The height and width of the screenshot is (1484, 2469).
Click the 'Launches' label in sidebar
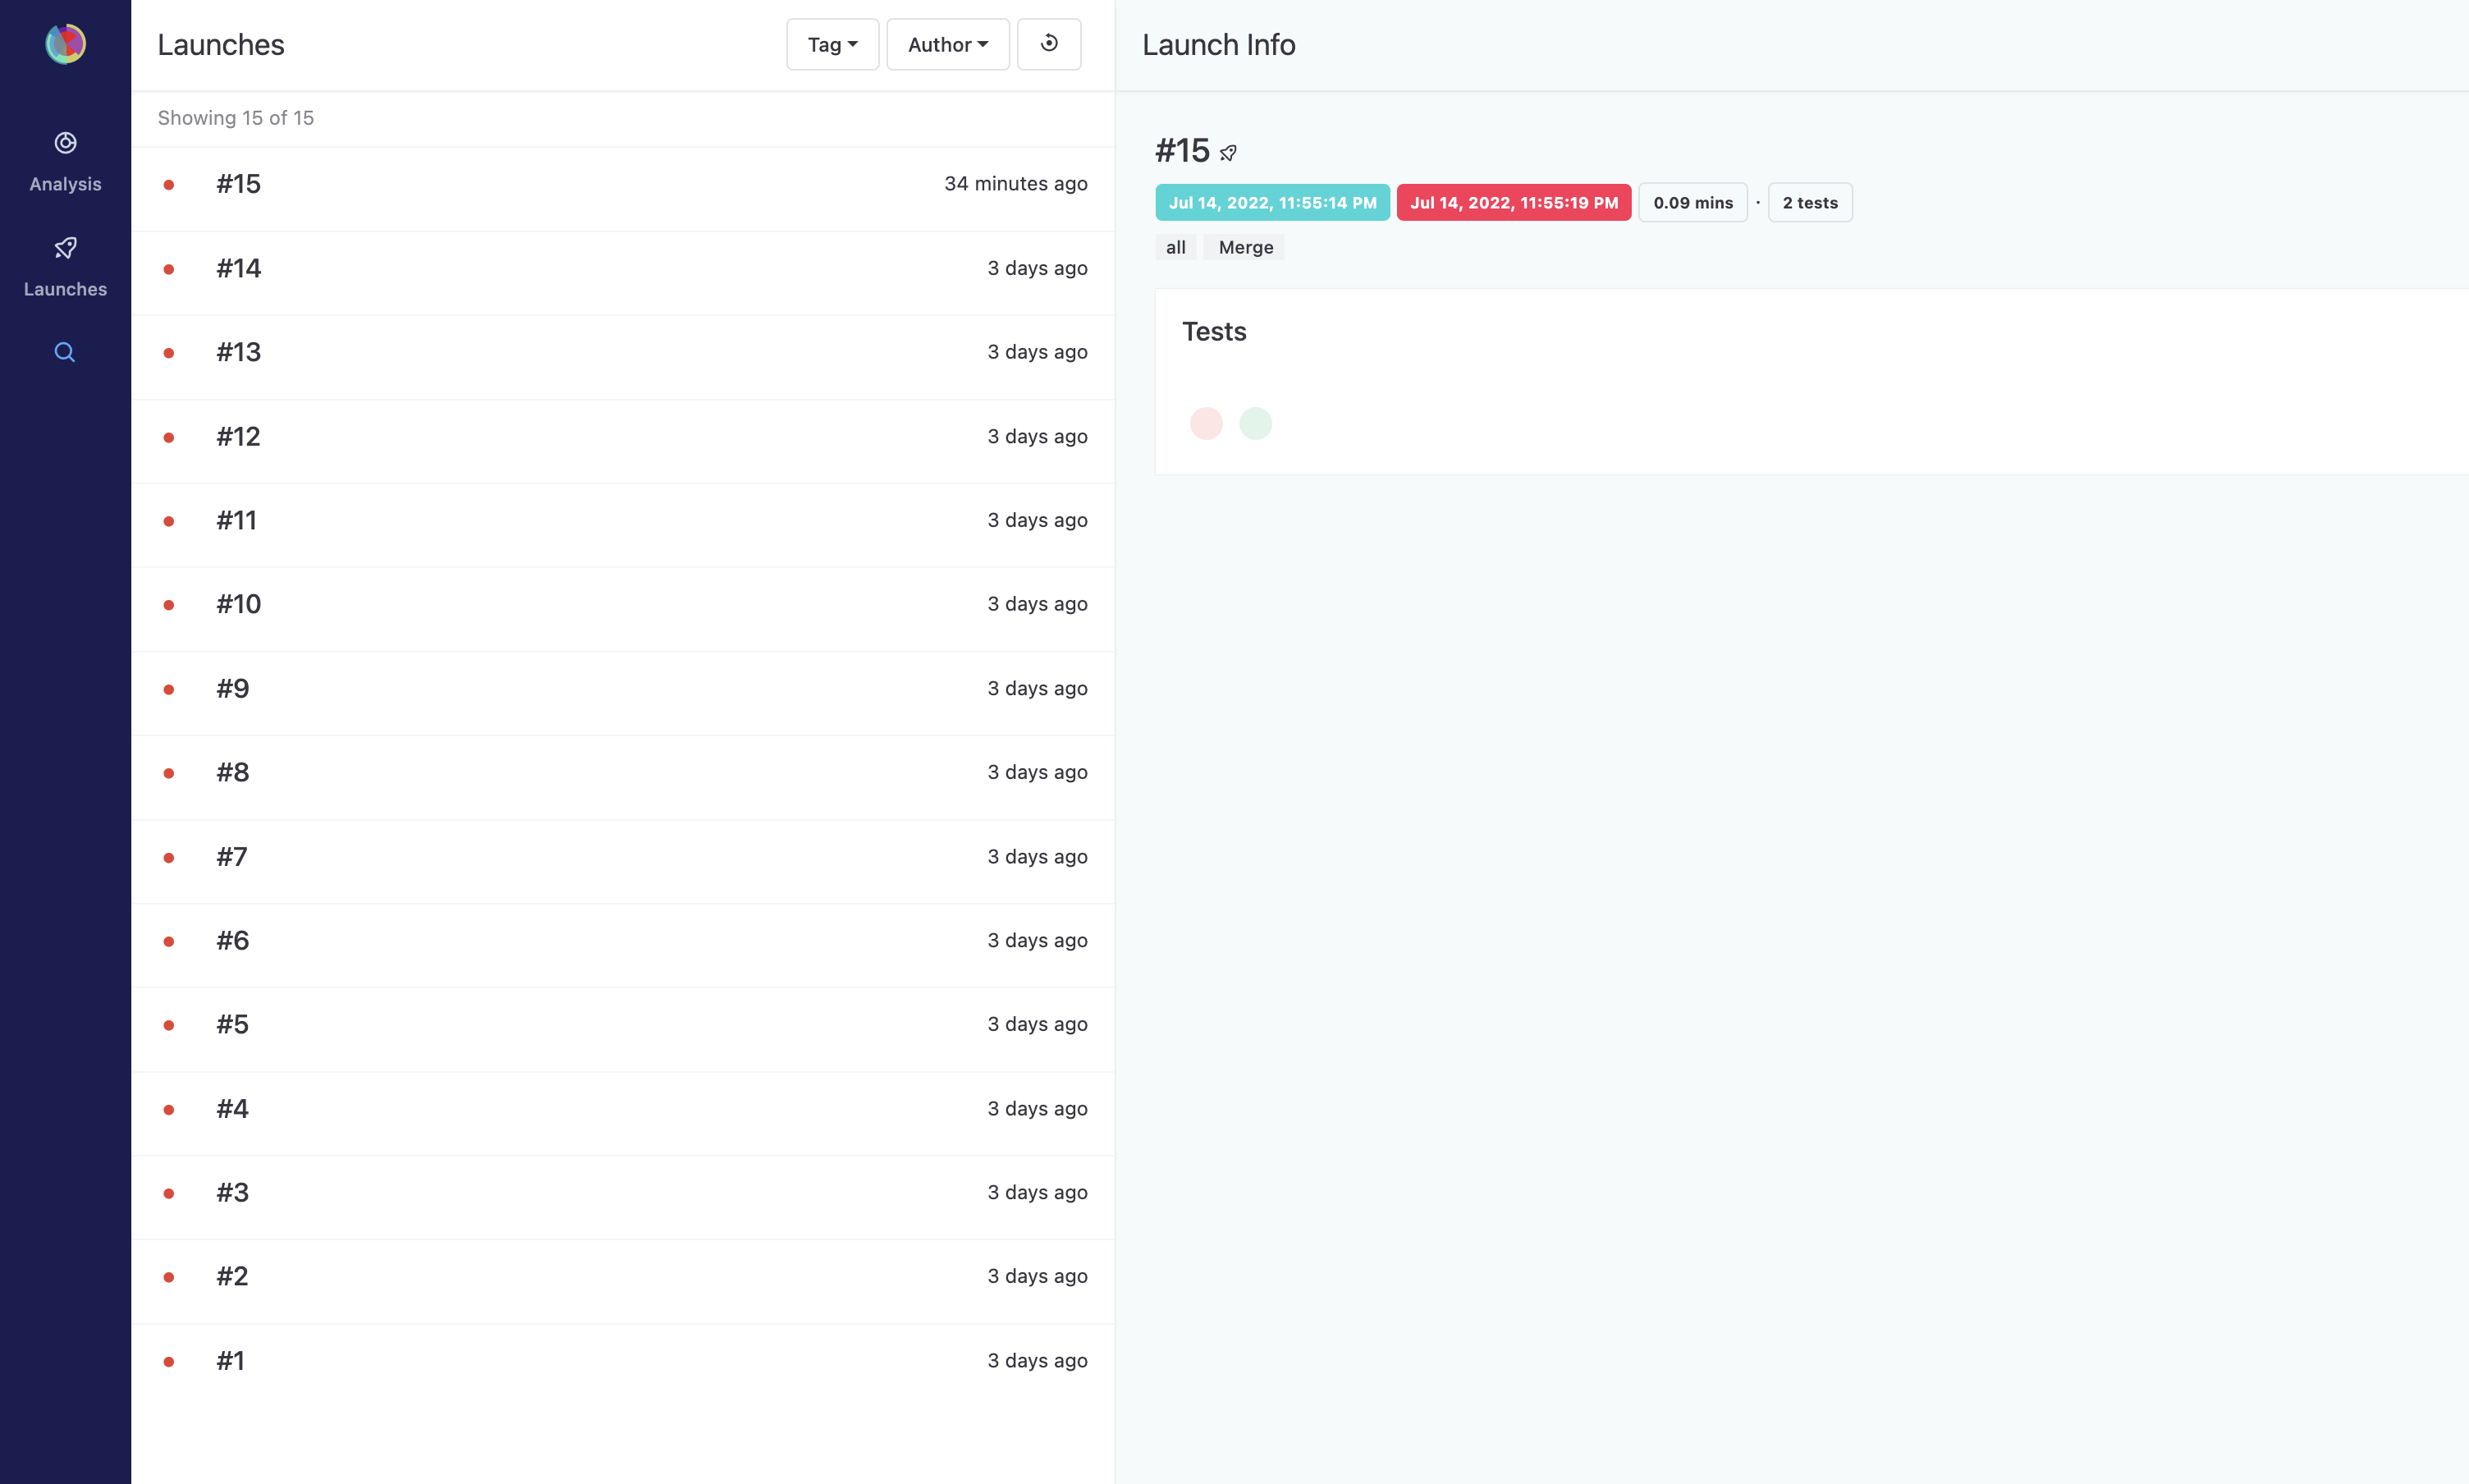pyautogui.click(x=65, y=289)
